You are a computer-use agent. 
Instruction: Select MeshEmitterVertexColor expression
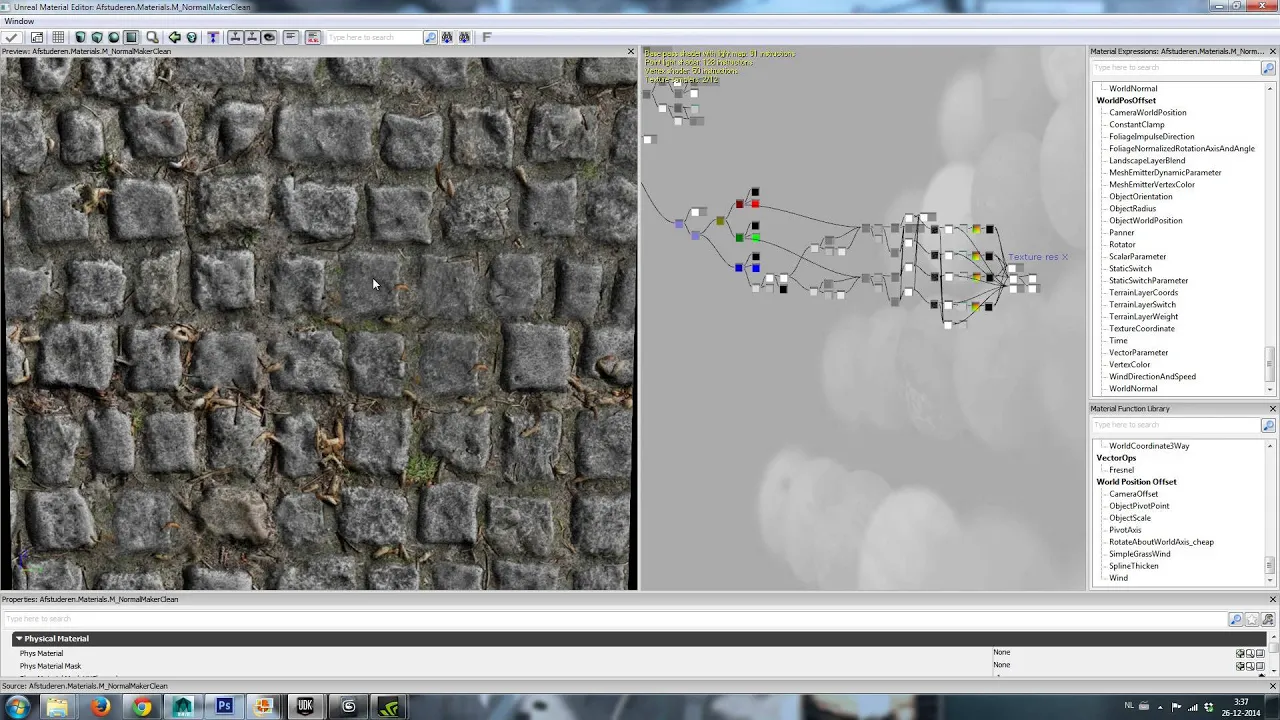[x=1152, y=184]
